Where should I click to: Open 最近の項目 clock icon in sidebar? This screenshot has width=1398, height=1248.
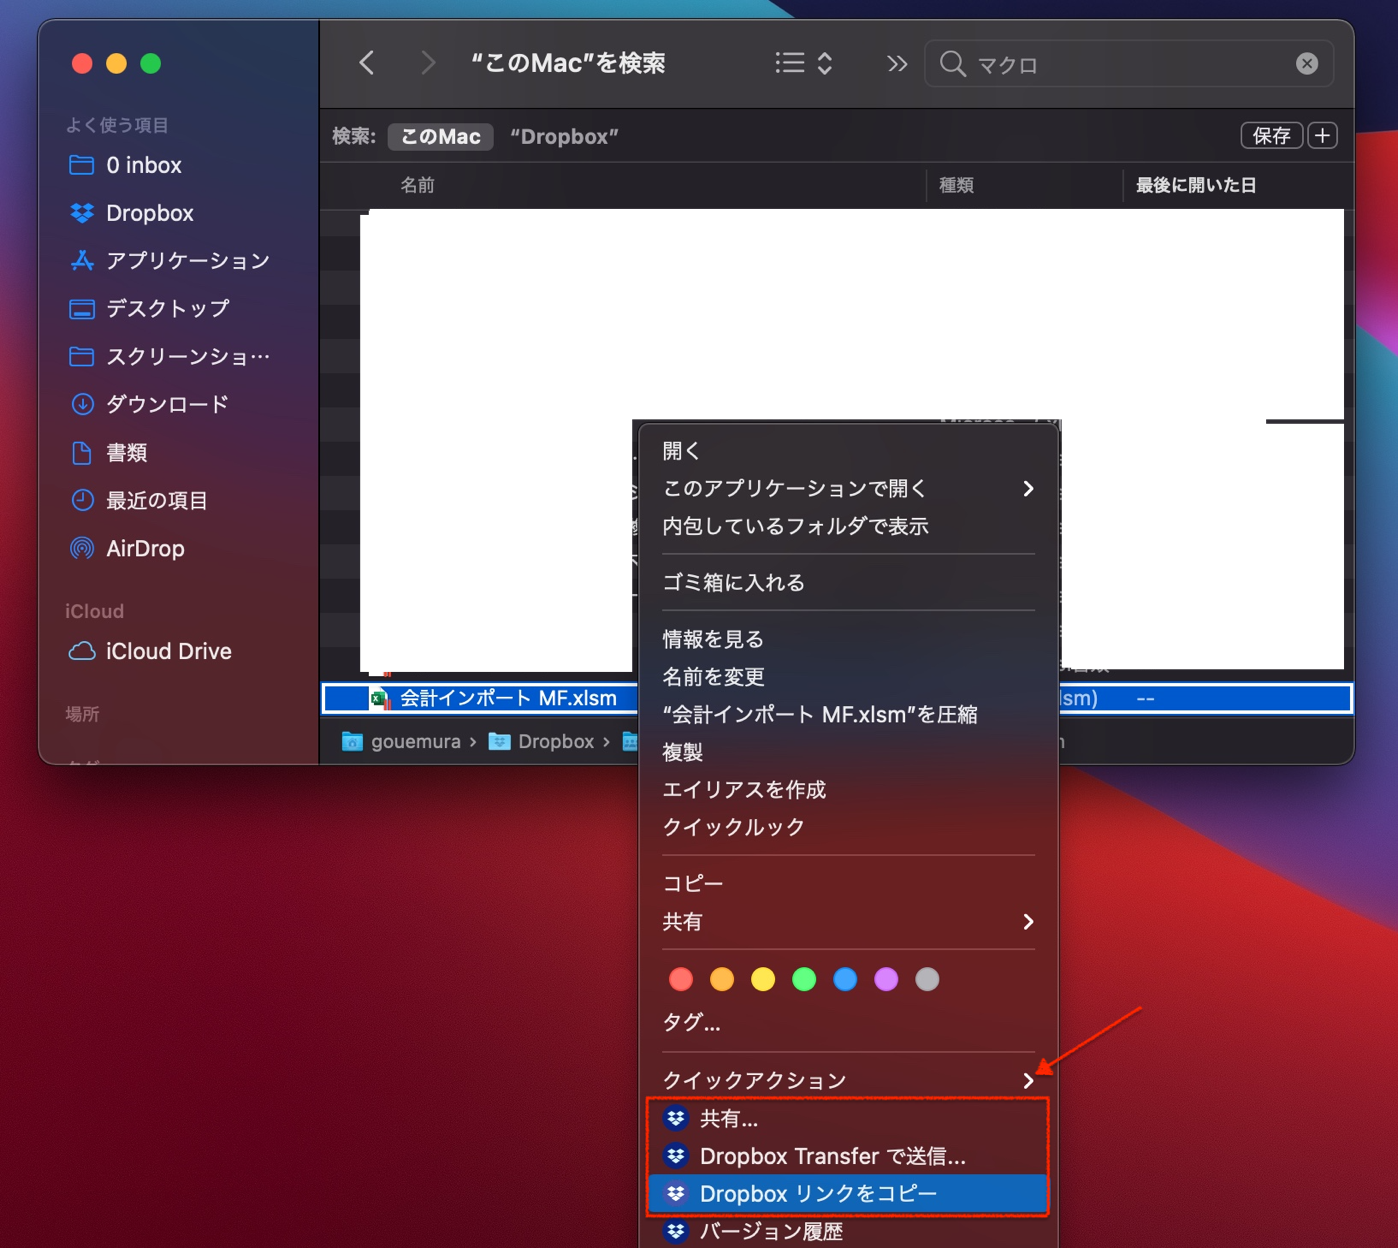click(82, 500)
